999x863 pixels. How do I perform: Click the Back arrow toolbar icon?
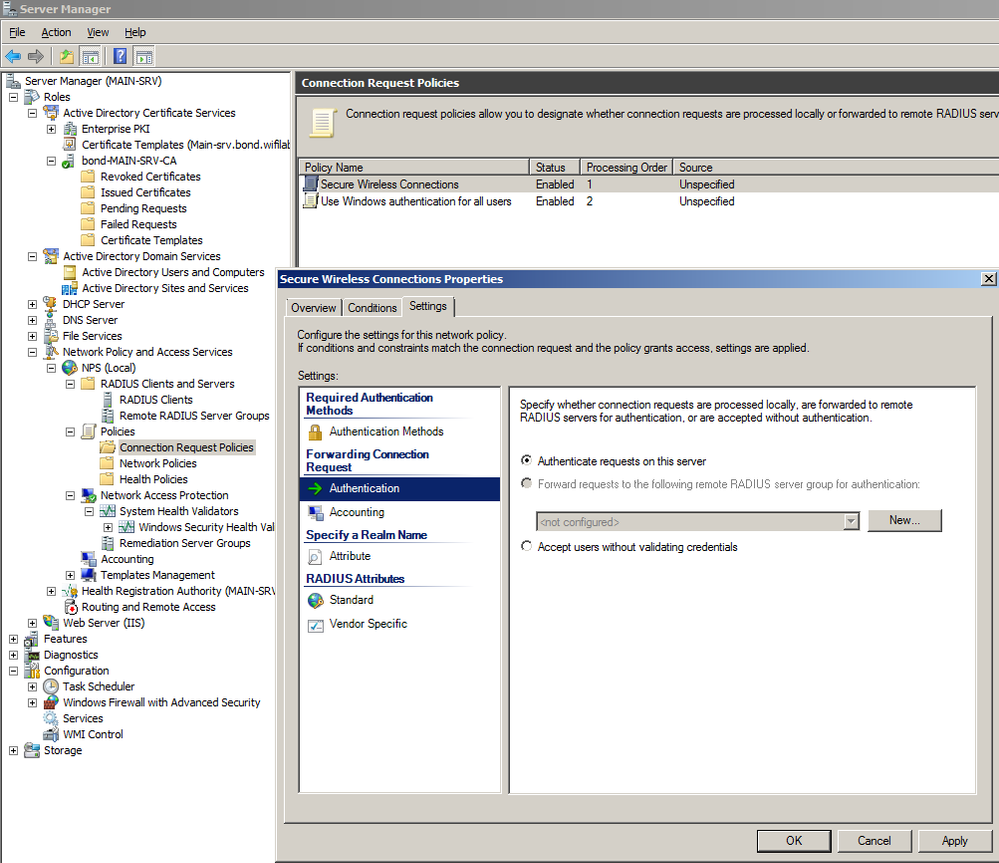tap(13, 57)
